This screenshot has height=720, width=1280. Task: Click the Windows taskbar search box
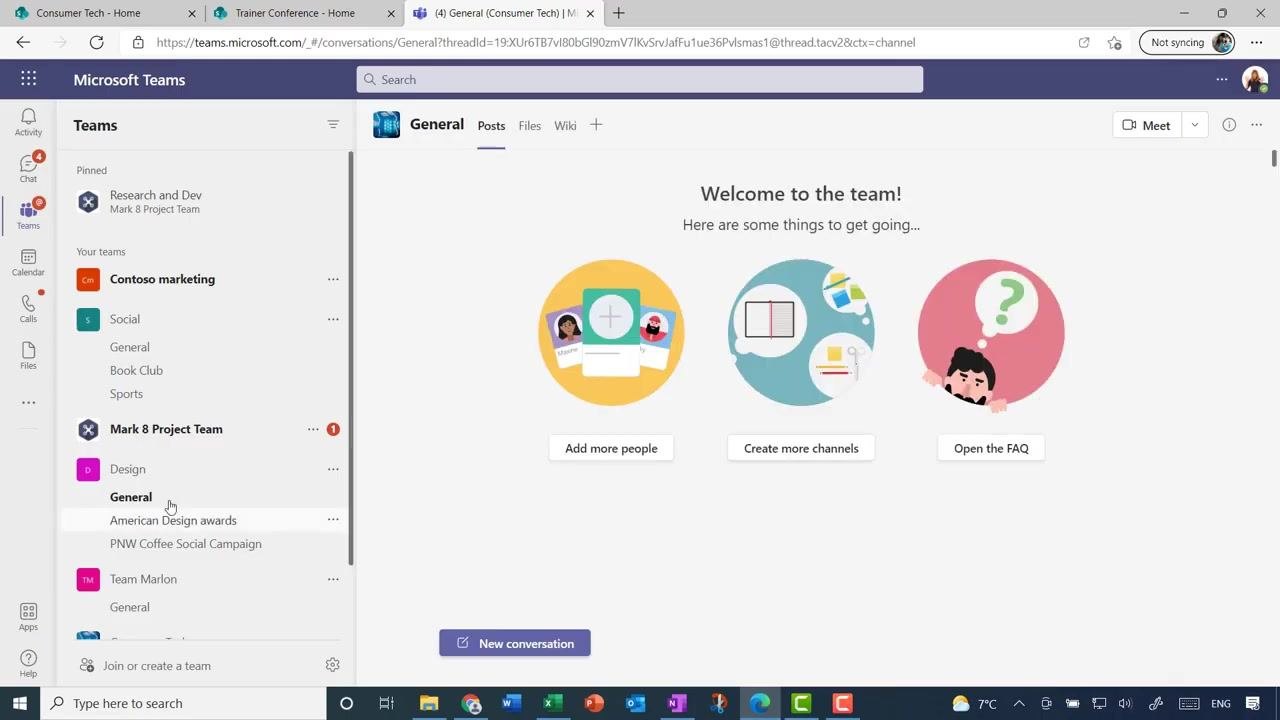point(184,703)
